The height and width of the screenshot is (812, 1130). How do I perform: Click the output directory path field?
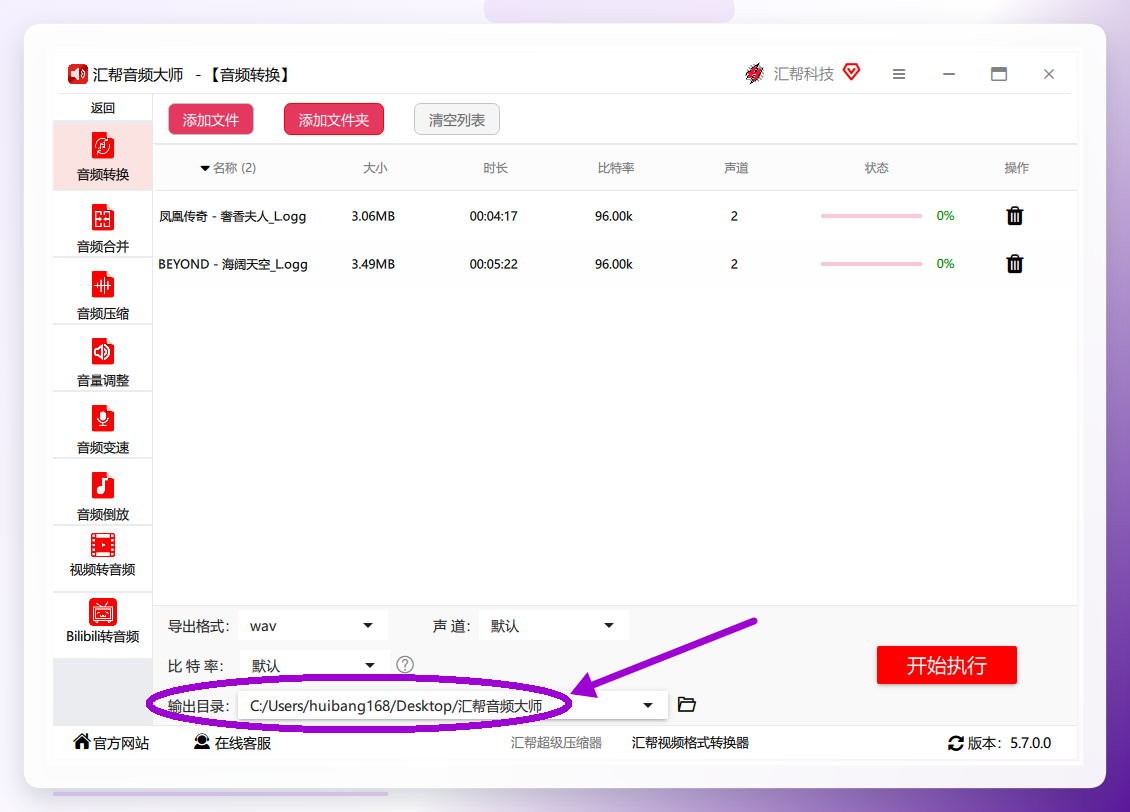tap(453, 705)
